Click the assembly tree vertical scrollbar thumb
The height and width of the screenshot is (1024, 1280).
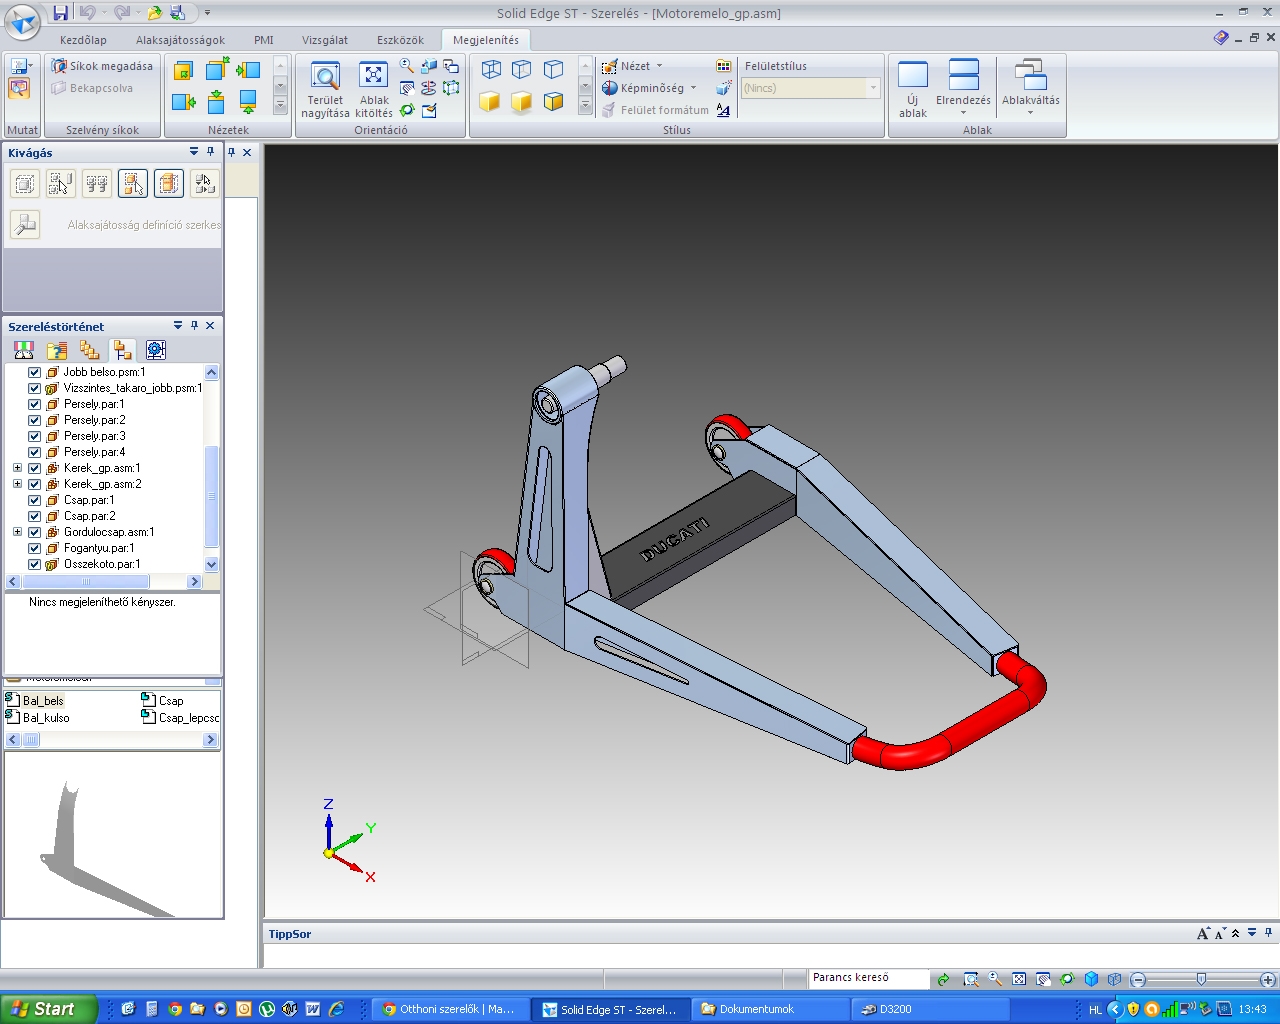(211, 497)
